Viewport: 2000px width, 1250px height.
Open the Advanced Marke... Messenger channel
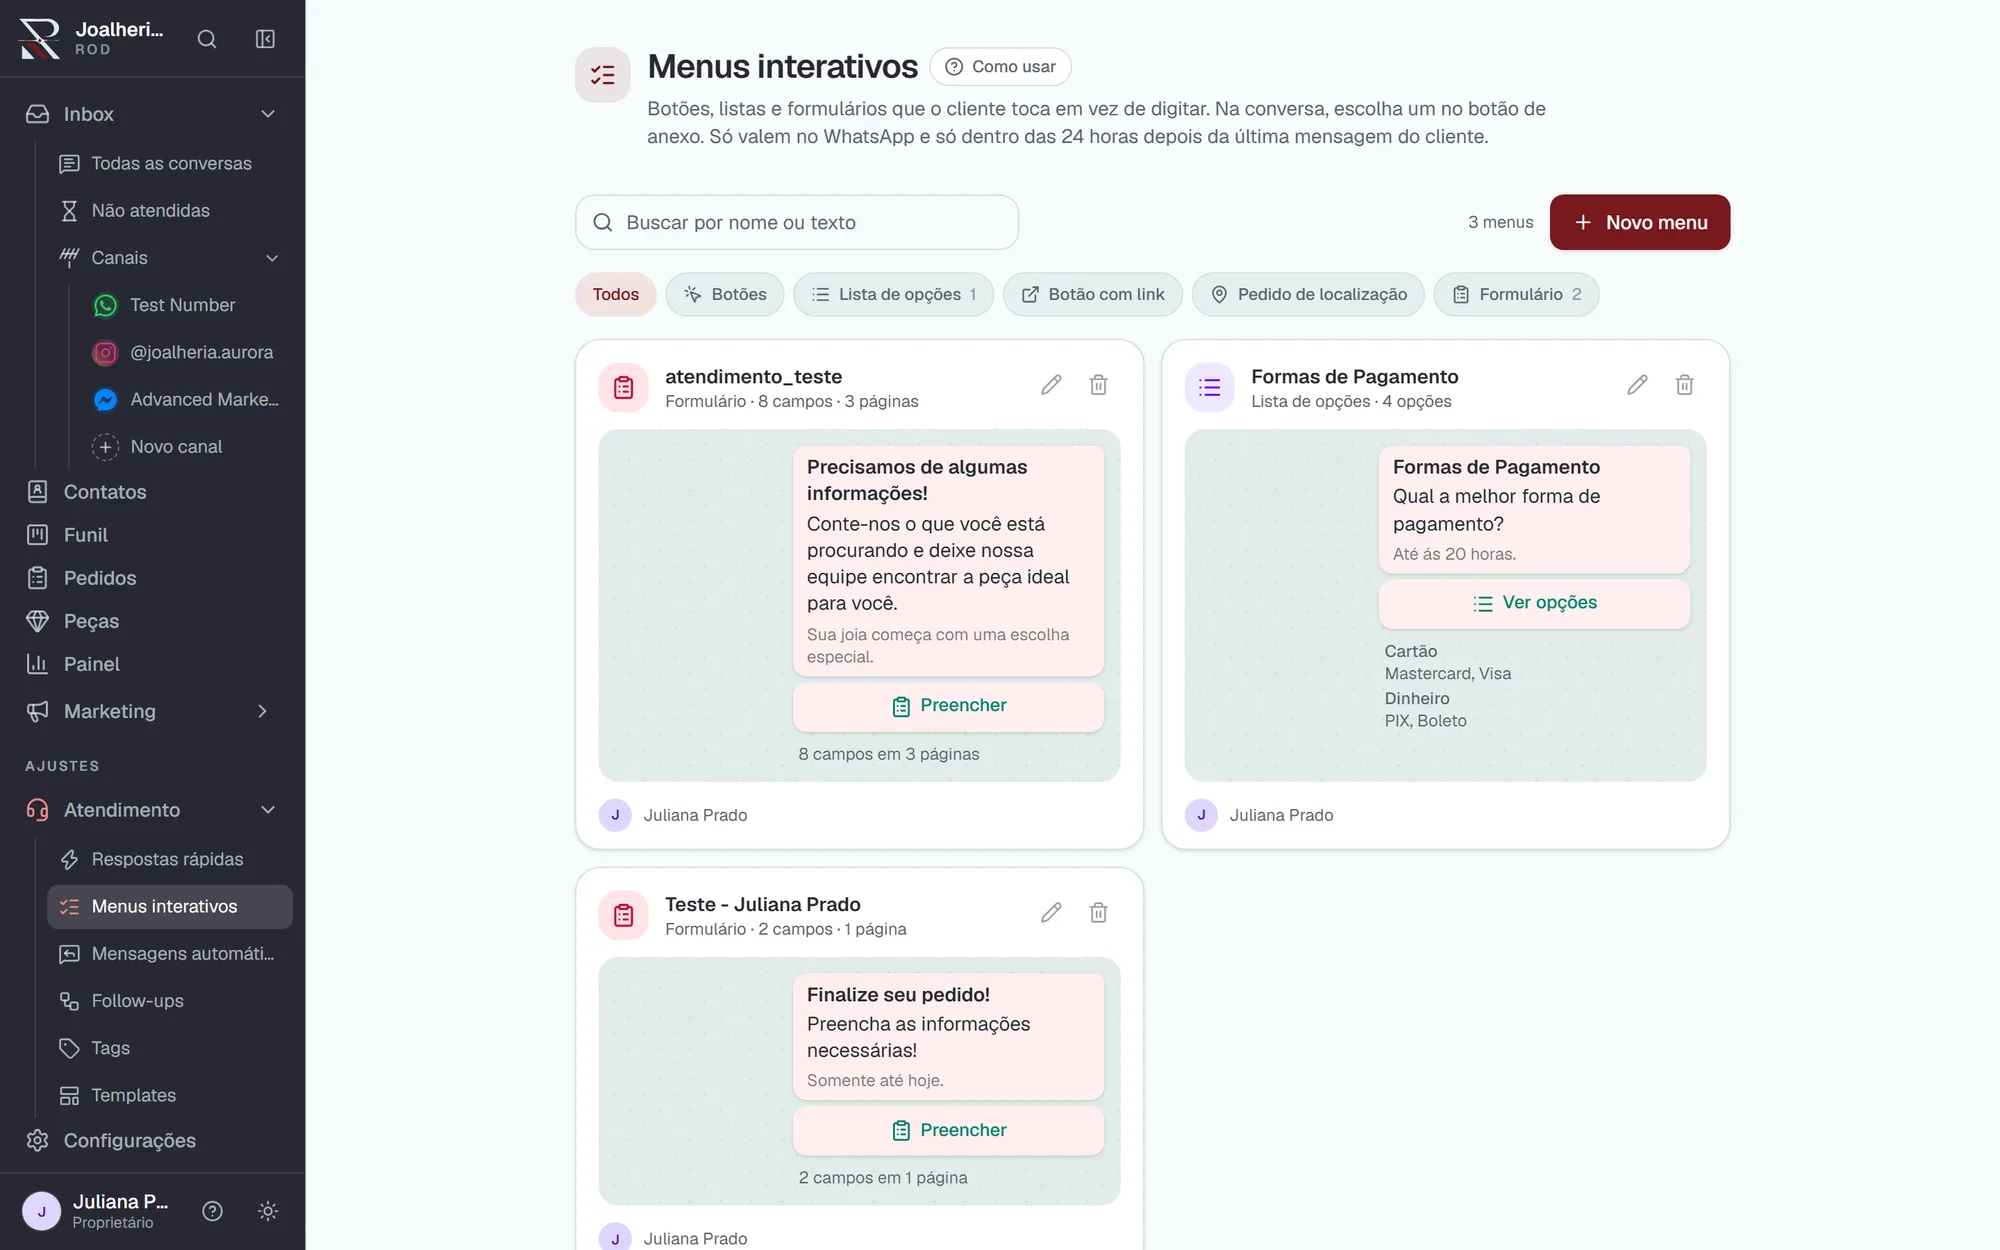(186, 399)
